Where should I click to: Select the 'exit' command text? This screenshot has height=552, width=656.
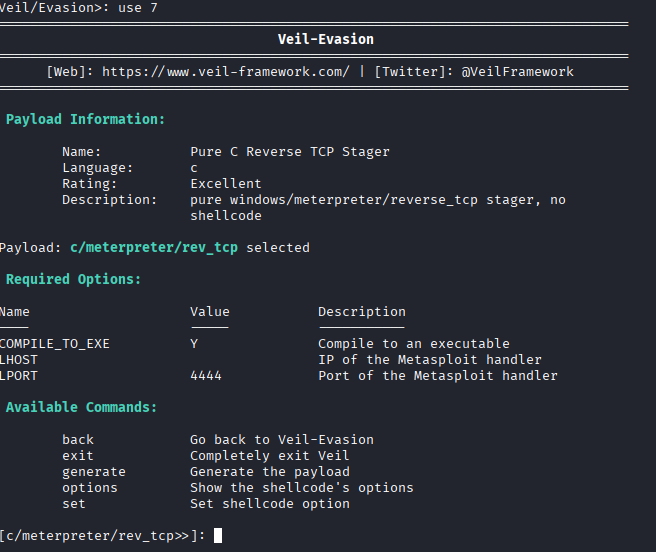(78, 456)
